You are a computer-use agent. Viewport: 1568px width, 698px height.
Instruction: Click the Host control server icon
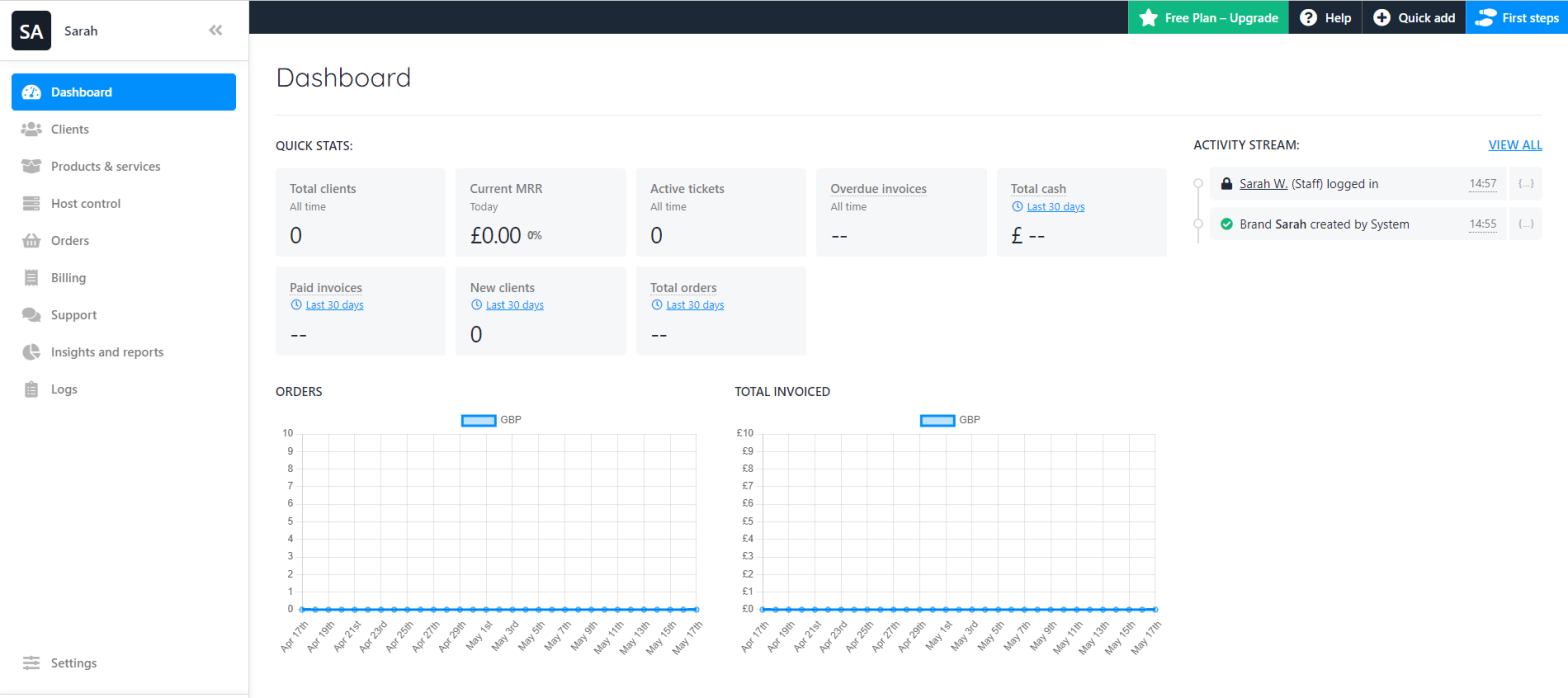point(31,204)
